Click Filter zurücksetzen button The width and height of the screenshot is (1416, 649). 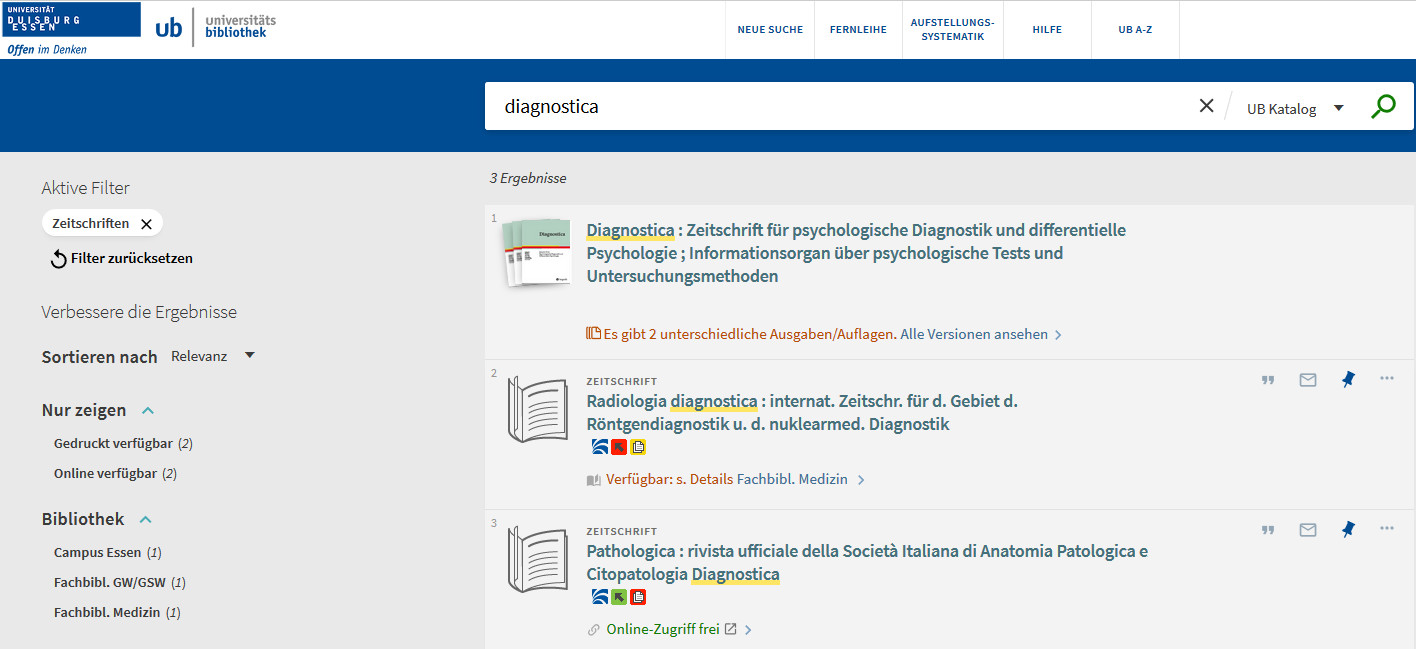121,258
